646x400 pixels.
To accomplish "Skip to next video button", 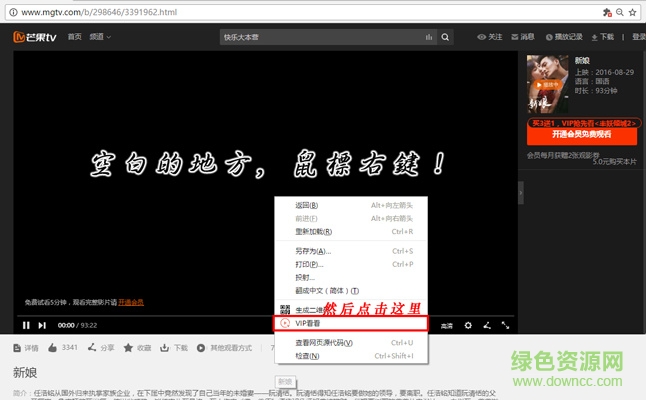I will [42, 325].
